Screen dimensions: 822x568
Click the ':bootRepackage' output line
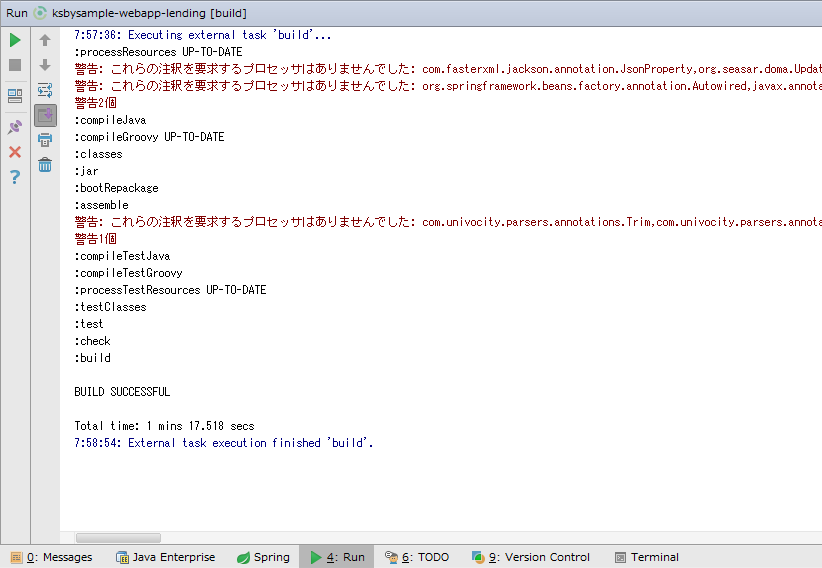click(116, 188)
